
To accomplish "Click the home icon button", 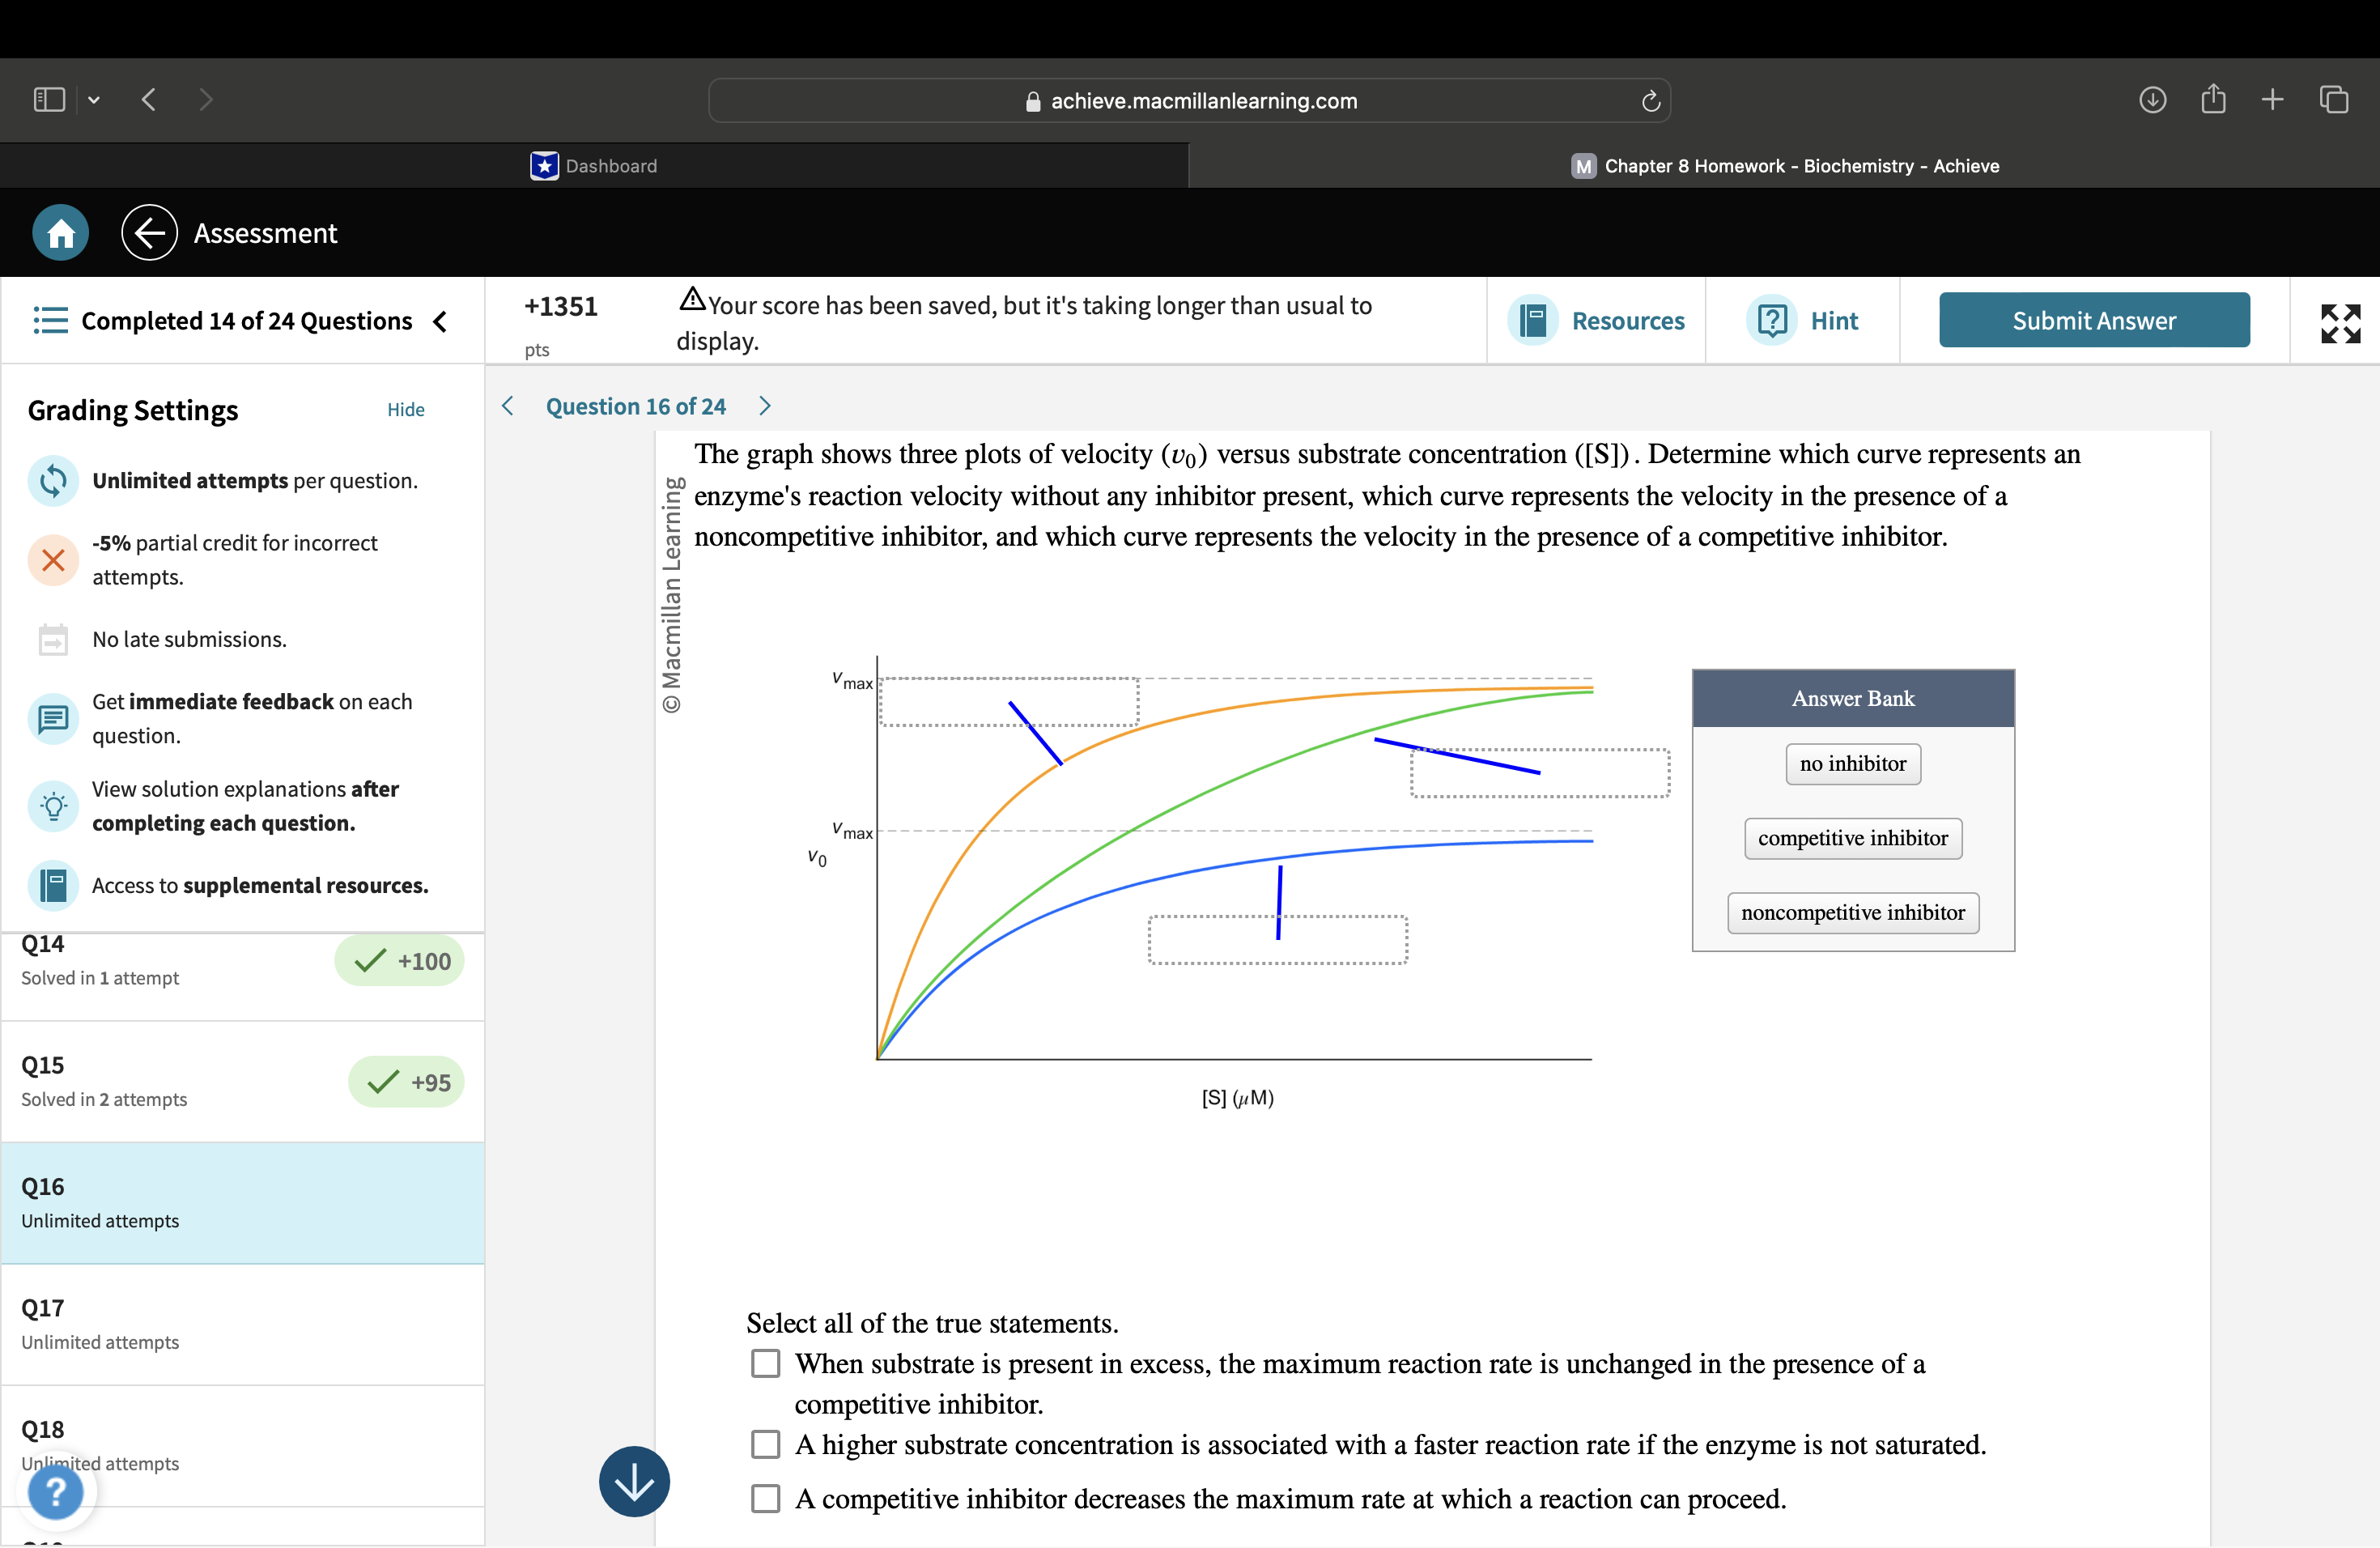I will (x=60, y=233).
